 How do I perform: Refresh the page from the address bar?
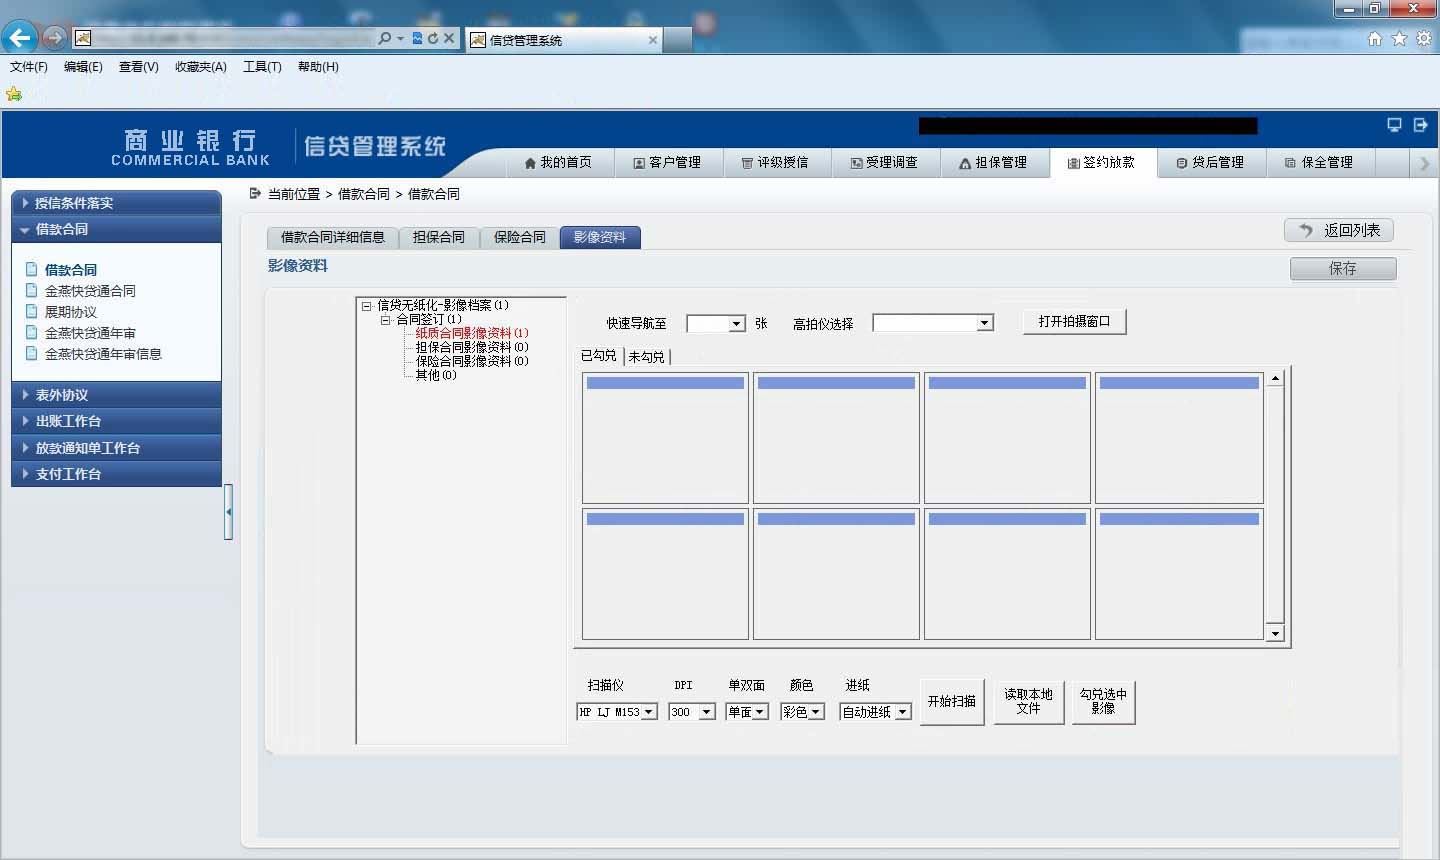point(433,38)
